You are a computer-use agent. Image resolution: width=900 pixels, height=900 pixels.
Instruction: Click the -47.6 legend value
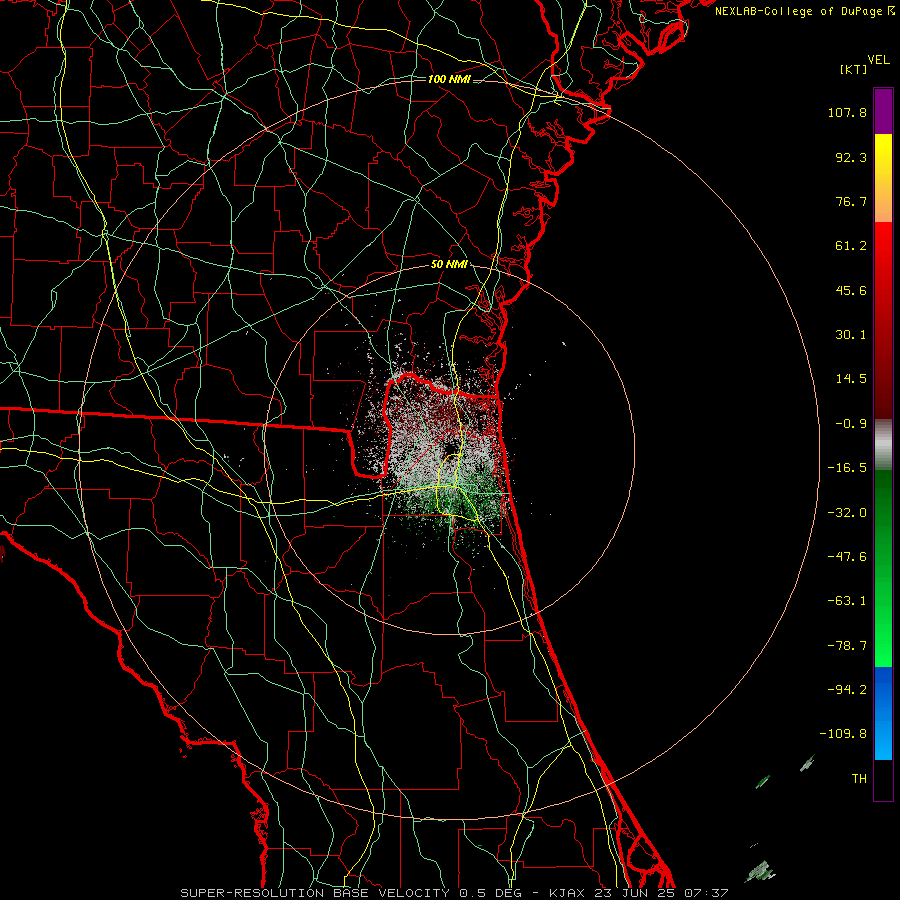(x=847, y=557)
